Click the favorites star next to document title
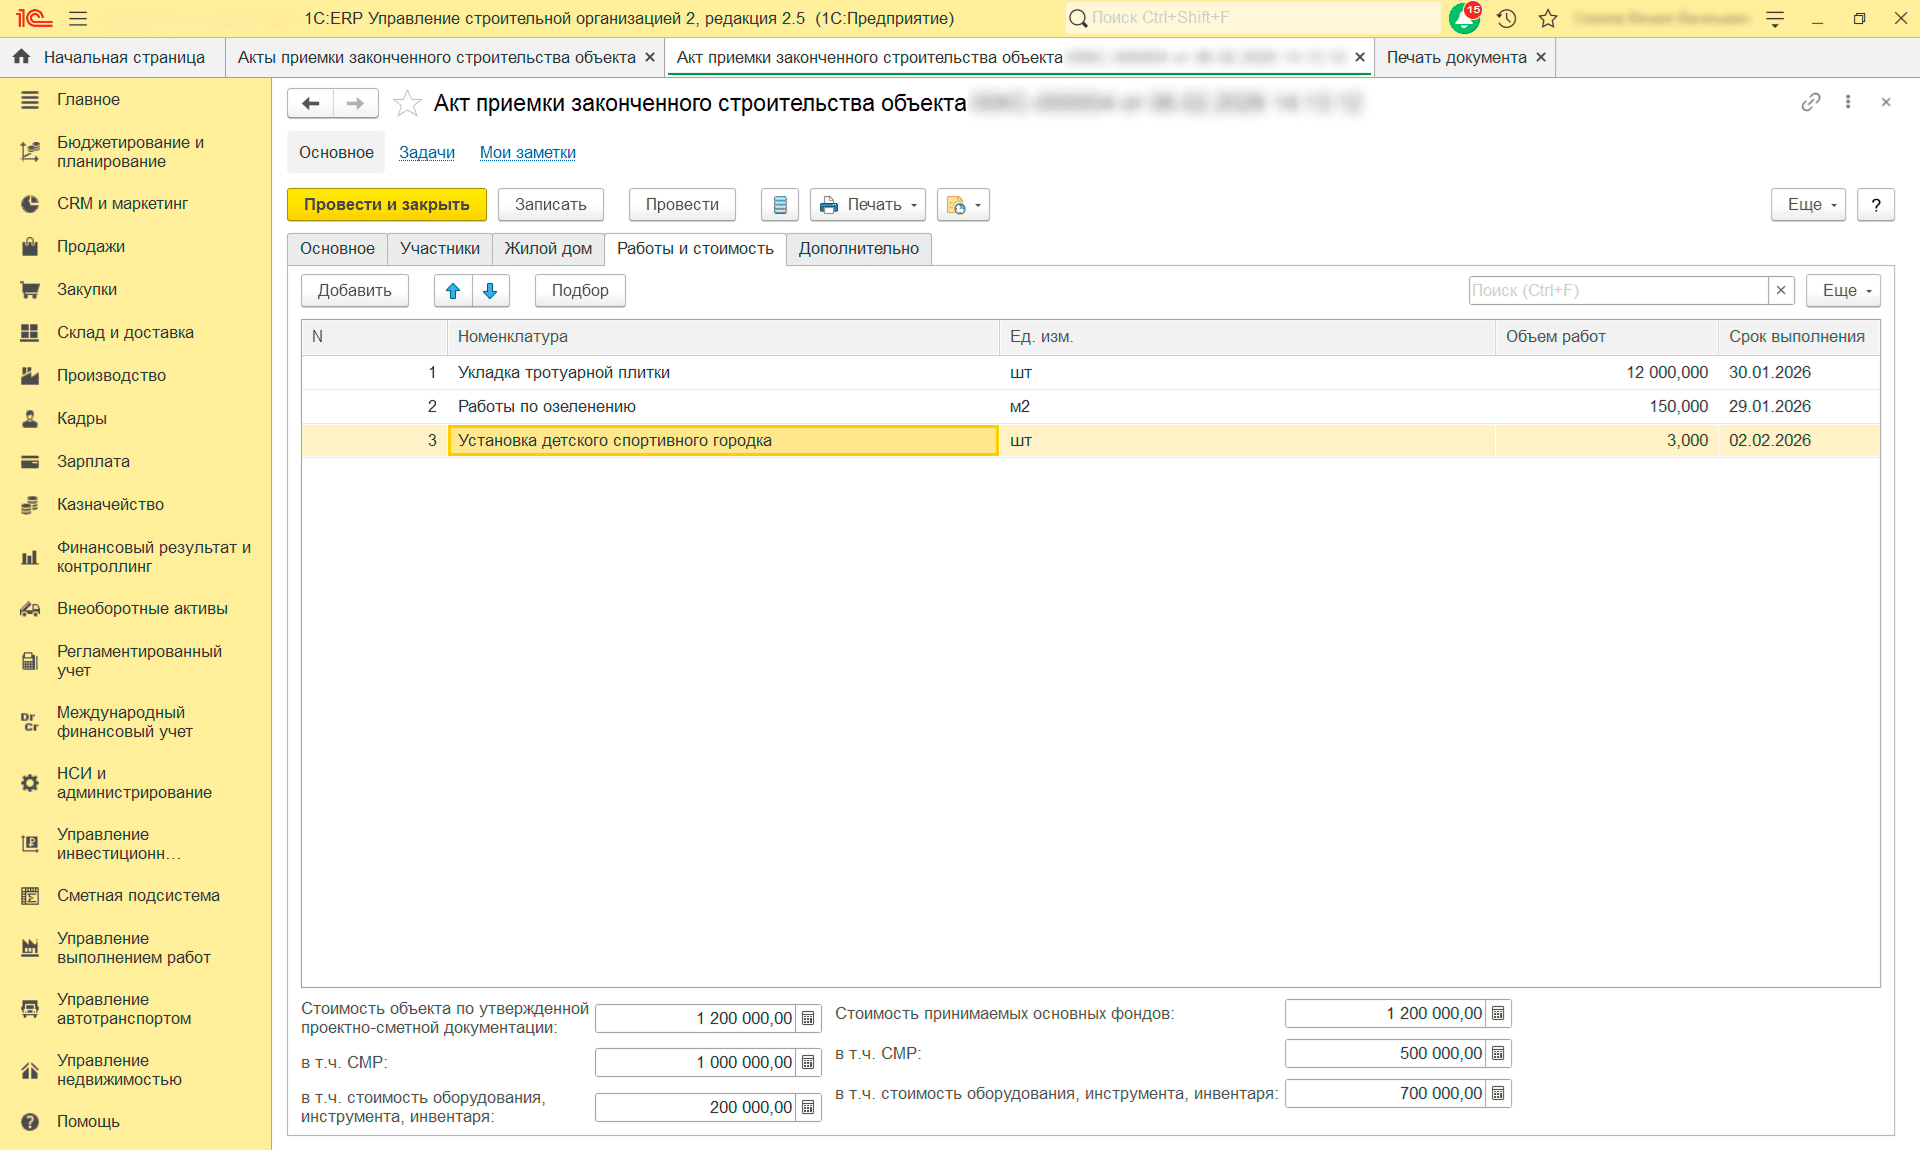 click(x=407, y=103)
